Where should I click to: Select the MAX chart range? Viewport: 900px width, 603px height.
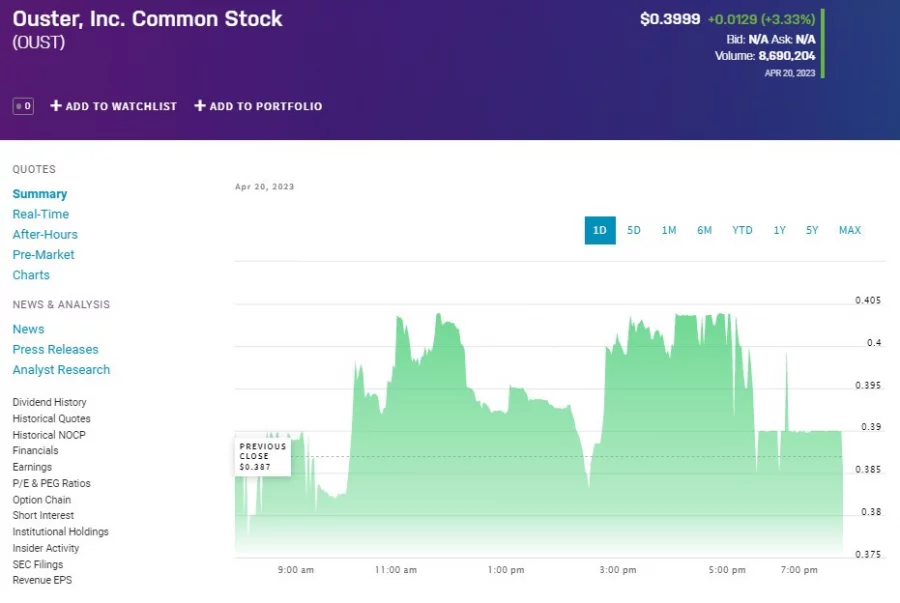(x=850, y=230)
